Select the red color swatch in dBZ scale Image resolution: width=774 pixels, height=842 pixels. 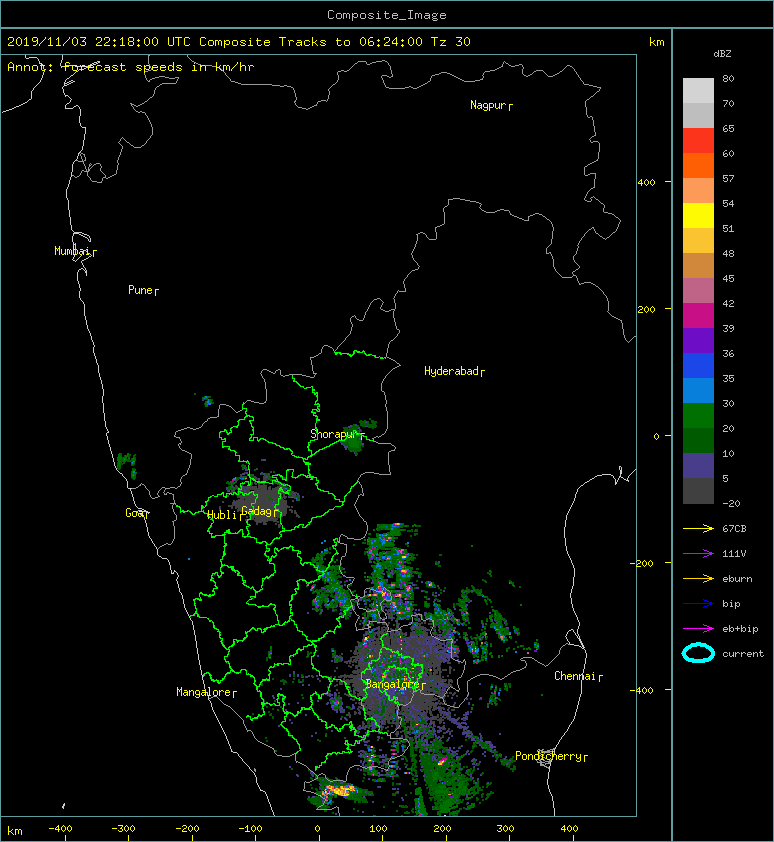coord(698,141)
